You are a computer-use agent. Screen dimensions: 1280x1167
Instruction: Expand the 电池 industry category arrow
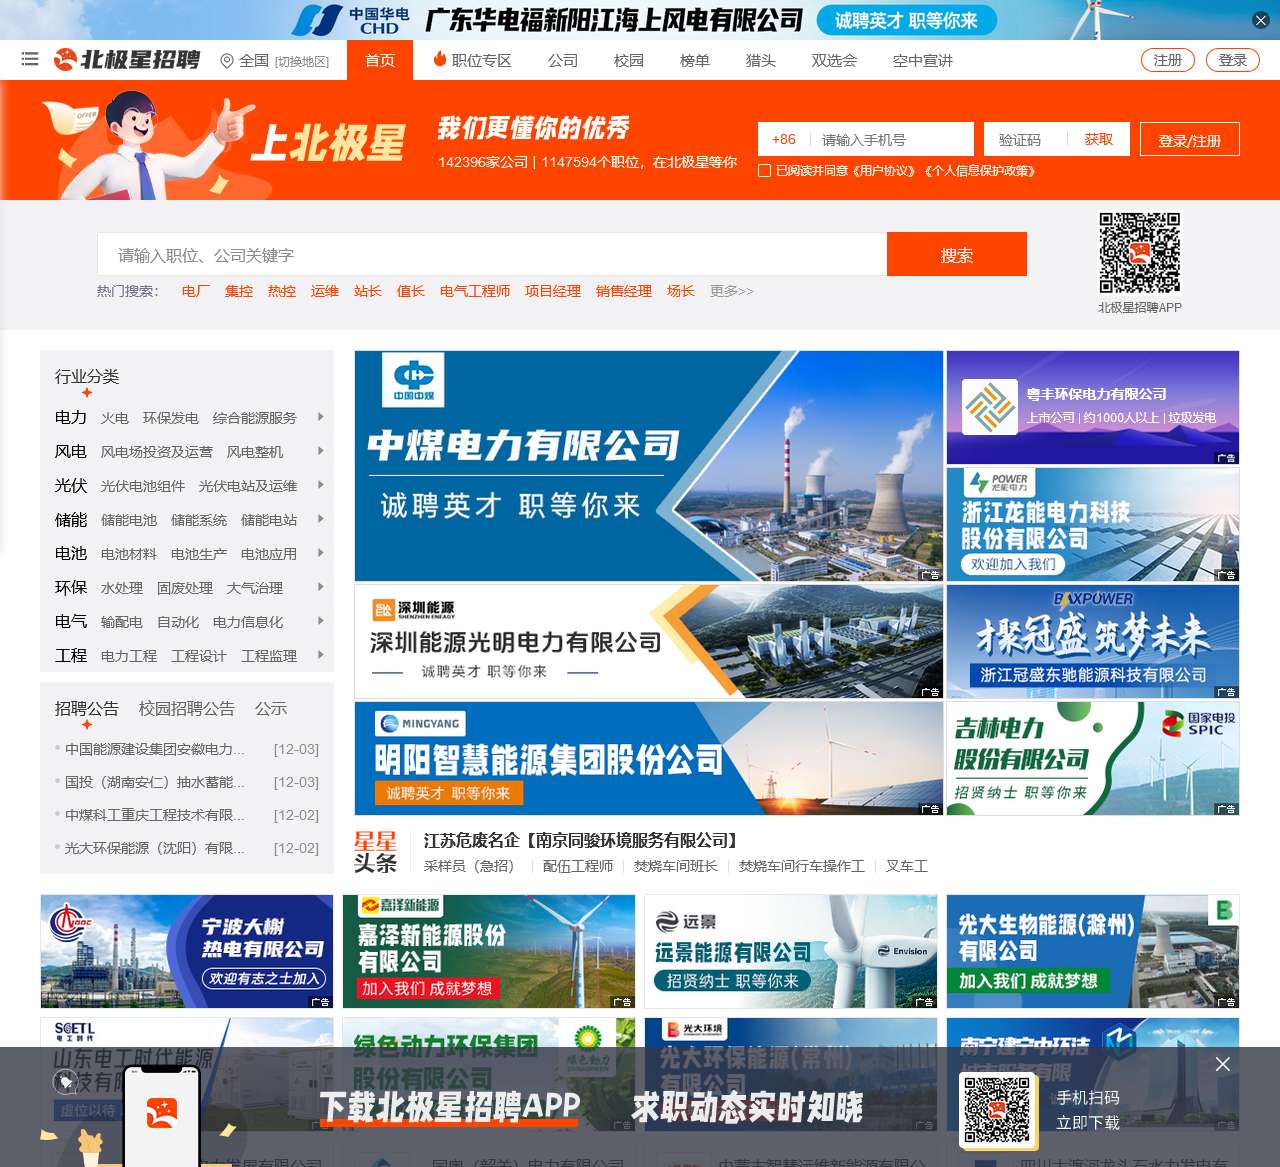[320, 553]
